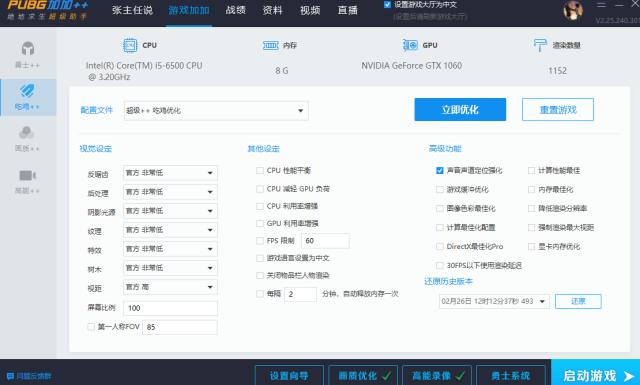Image resolution: width=640 pixels, height=385 pixels.
Task: Toggle the 第一人称FOV checkbox
Action: coord(91,327)
